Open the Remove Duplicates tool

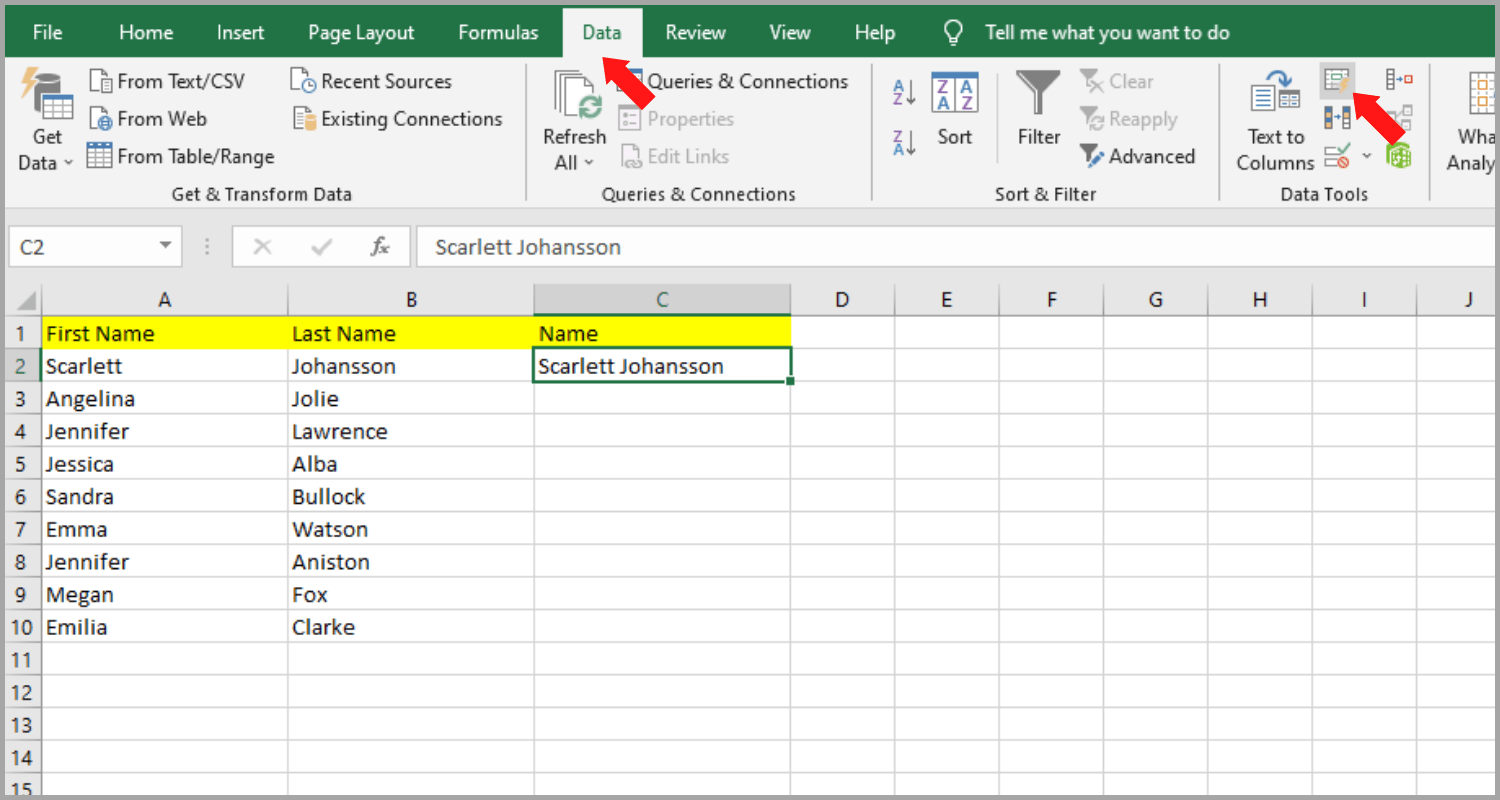[1337, 117]
